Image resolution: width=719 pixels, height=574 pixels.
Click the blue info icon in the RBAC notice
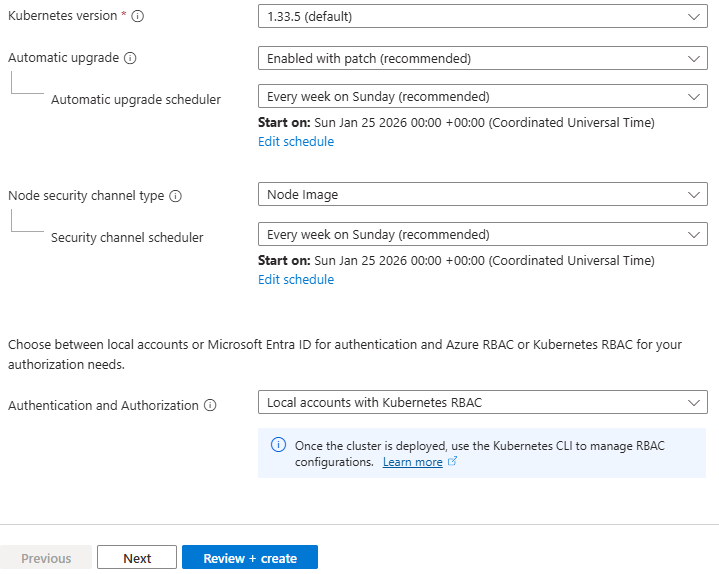click(x=279, y=445)
